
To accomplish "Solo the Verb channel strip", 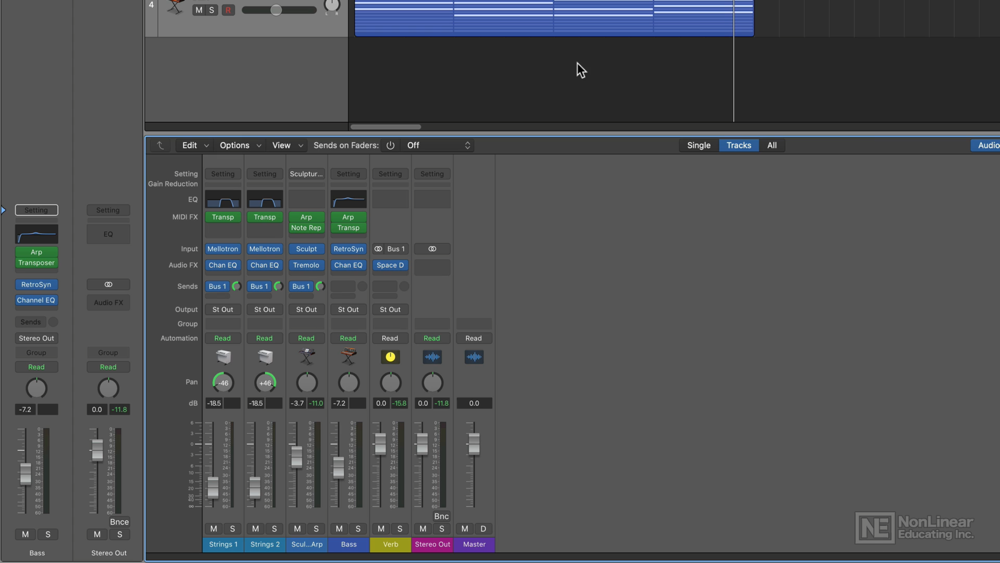I will pyautogui.click(x=400, y=529).
